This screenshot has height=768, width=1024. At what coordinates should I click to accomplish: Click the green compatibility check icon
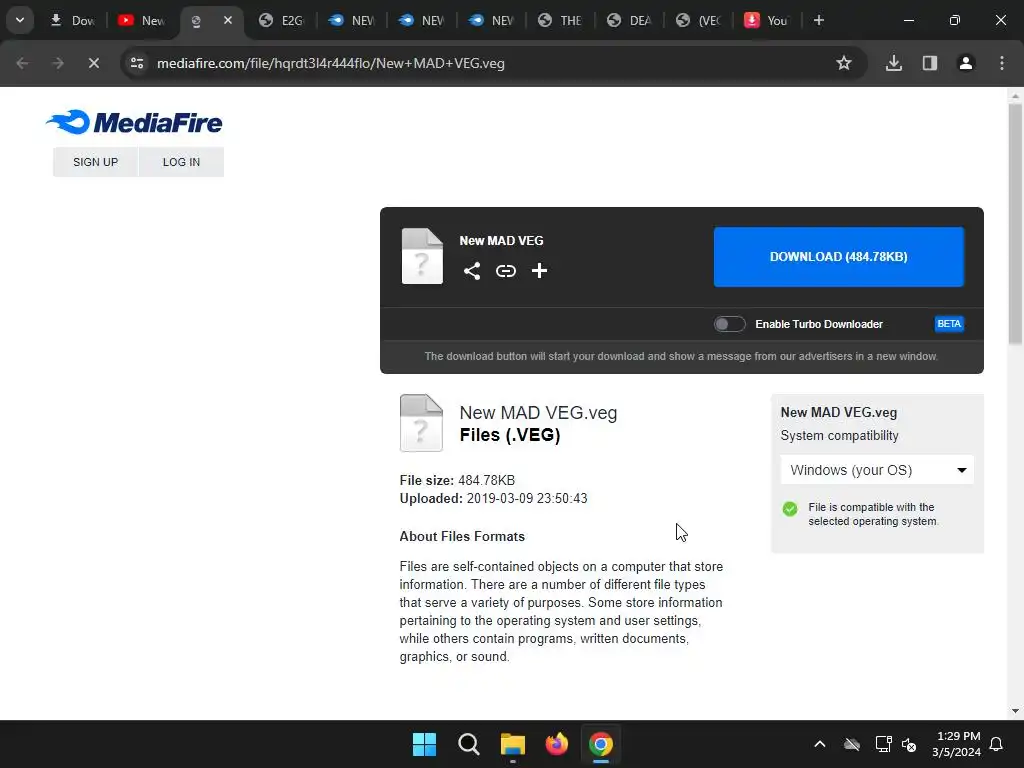tap(790, 509)
